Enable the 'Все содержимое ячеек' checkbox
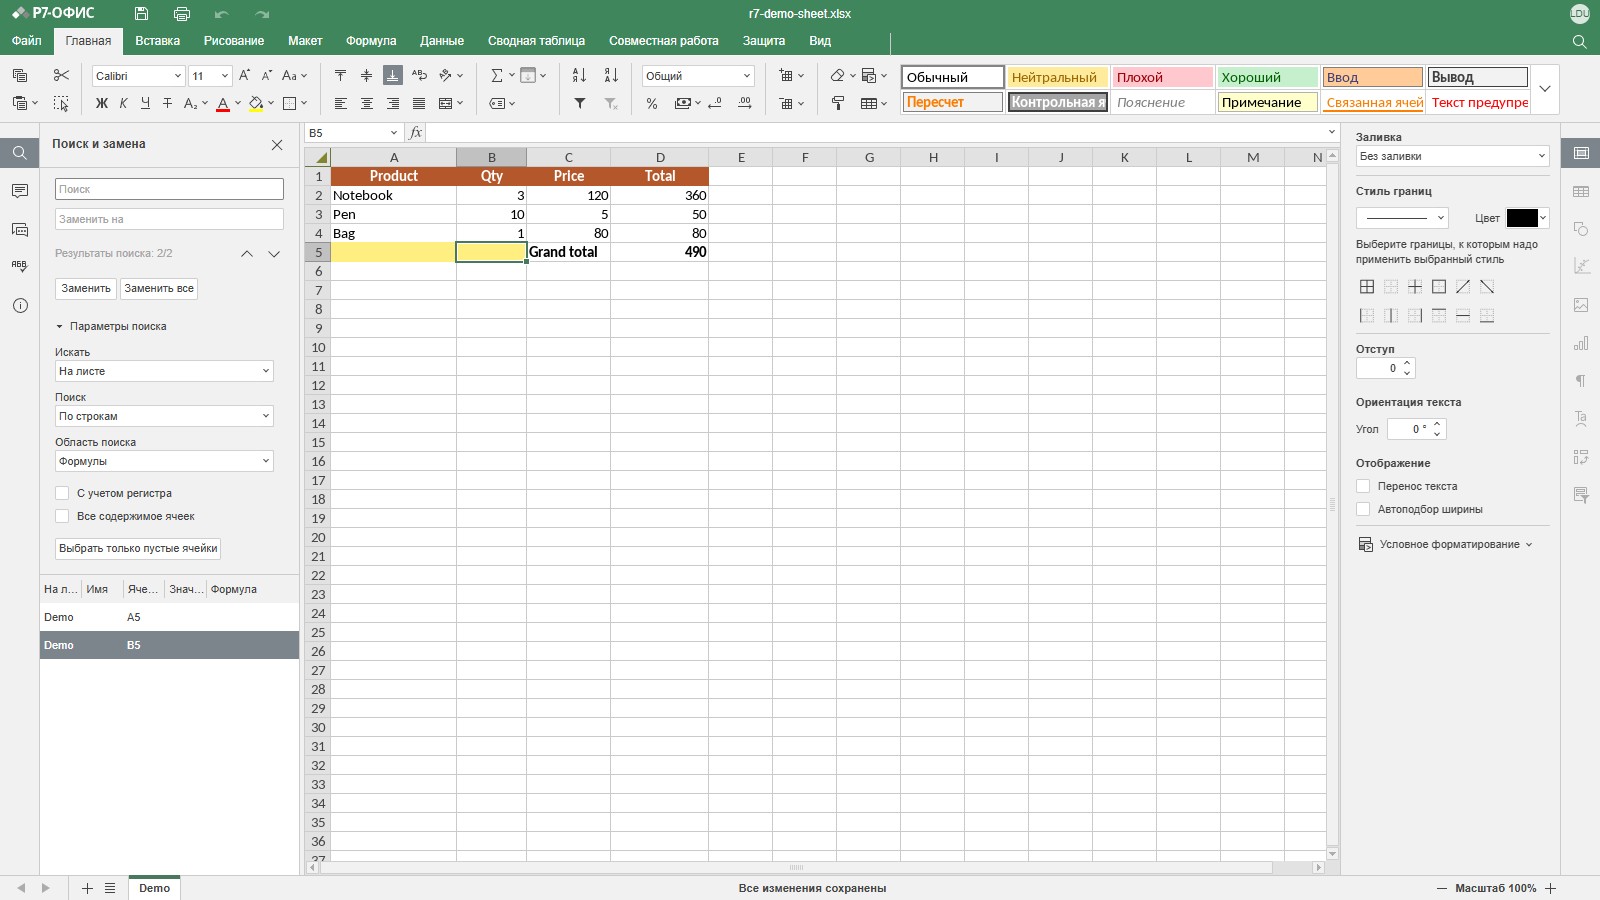The width and height of the screenshot is (1600, 900). 62,516
